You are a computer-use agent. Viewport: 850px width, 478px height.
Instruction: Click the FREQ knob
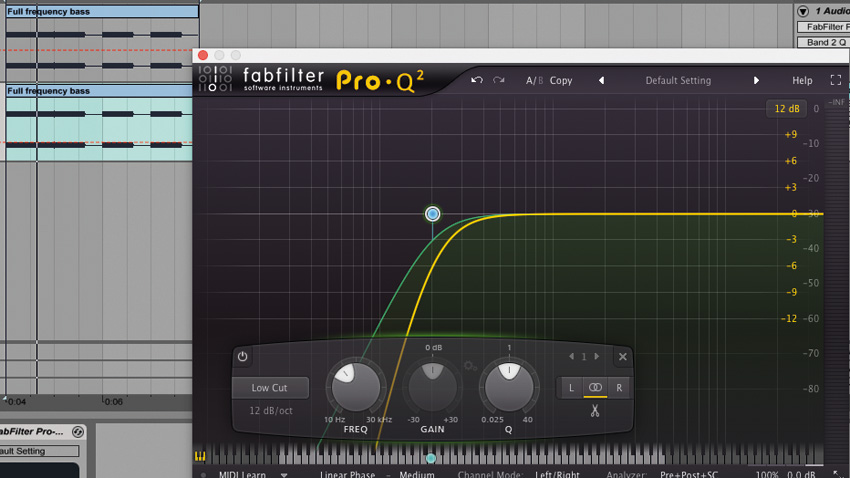click(x=356, y=387)
